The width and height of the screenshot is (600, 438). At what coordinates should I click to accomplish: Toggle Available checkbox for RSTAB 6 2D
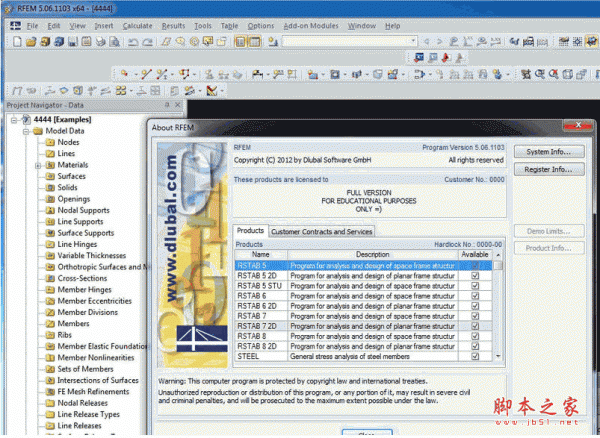(475, 306)
